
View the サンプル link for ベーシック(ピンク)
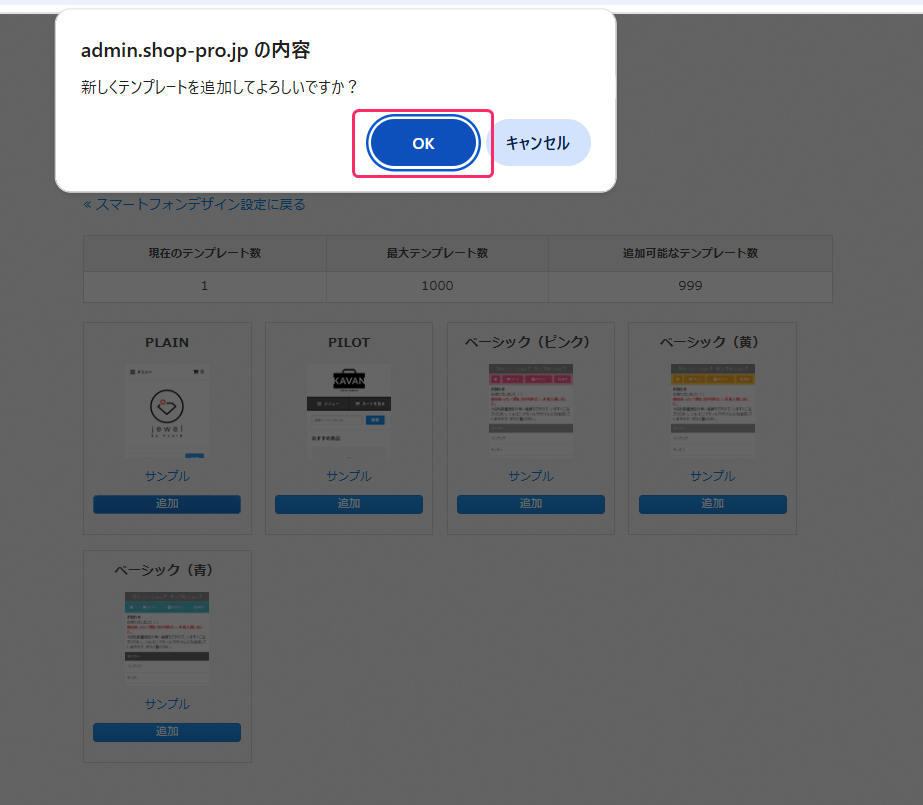pos(531,476)
